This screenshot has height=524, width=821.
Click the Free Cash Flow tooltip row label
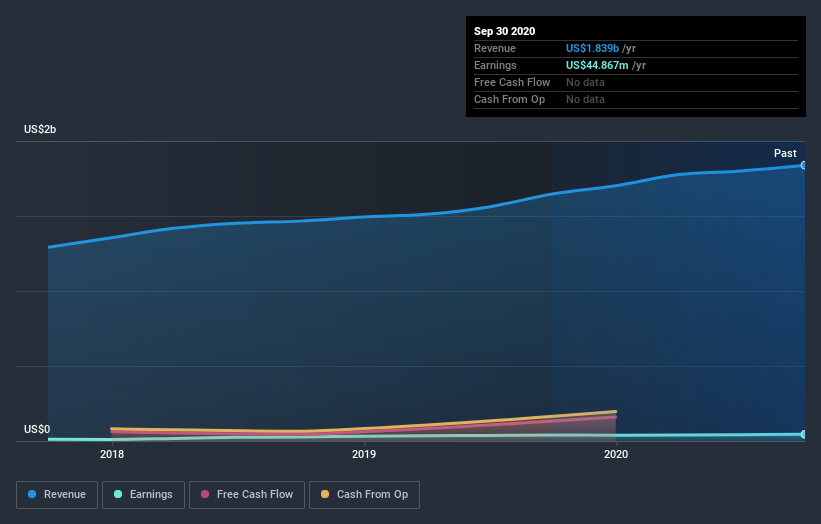point(512,82)
